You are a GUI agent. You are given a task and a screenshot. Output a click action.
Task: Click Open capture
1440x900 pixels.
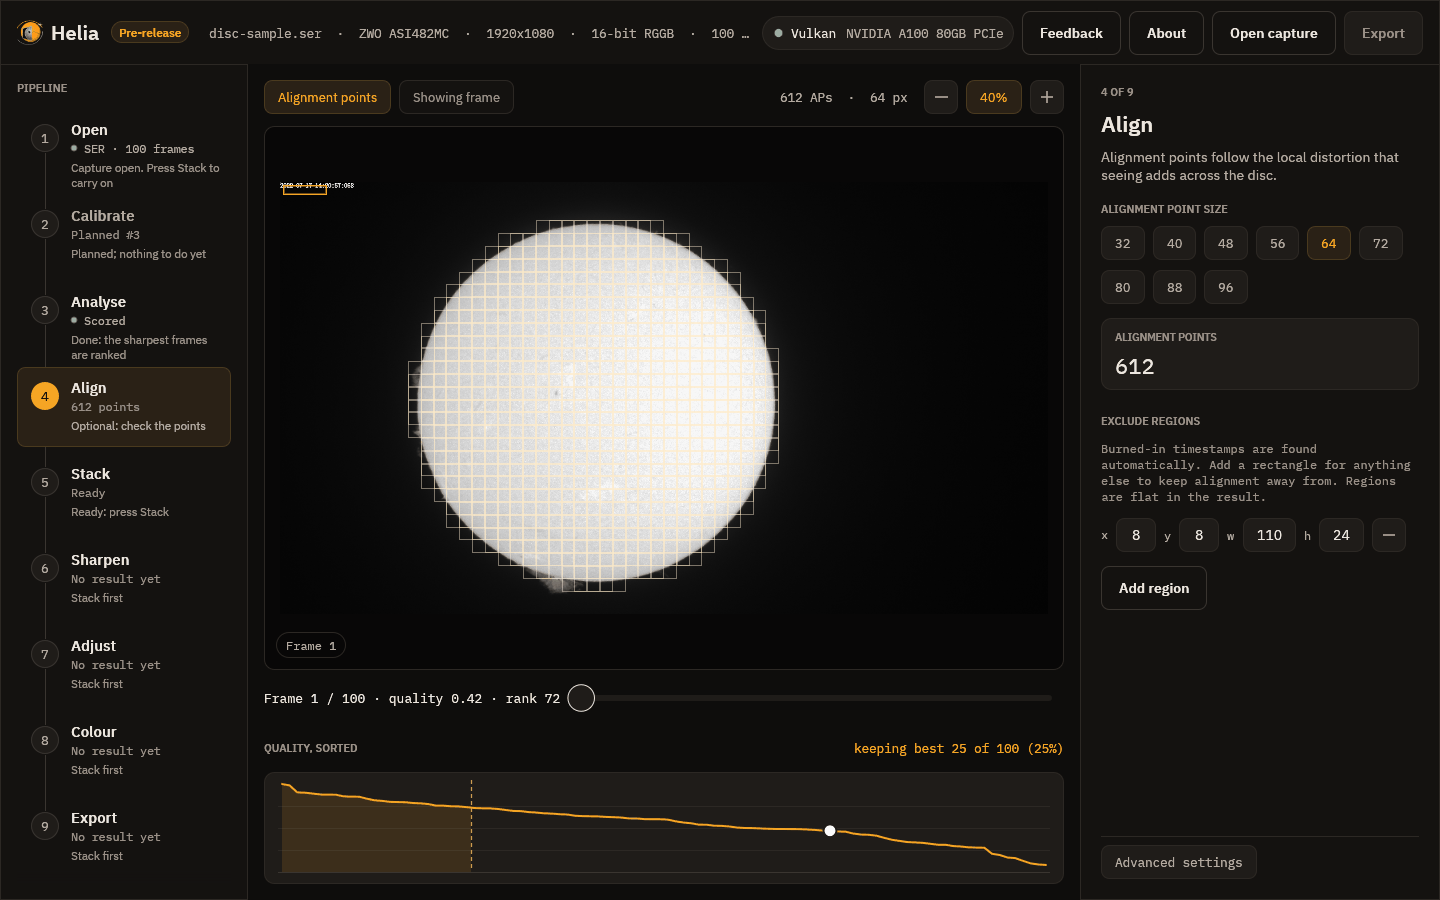1274,33
